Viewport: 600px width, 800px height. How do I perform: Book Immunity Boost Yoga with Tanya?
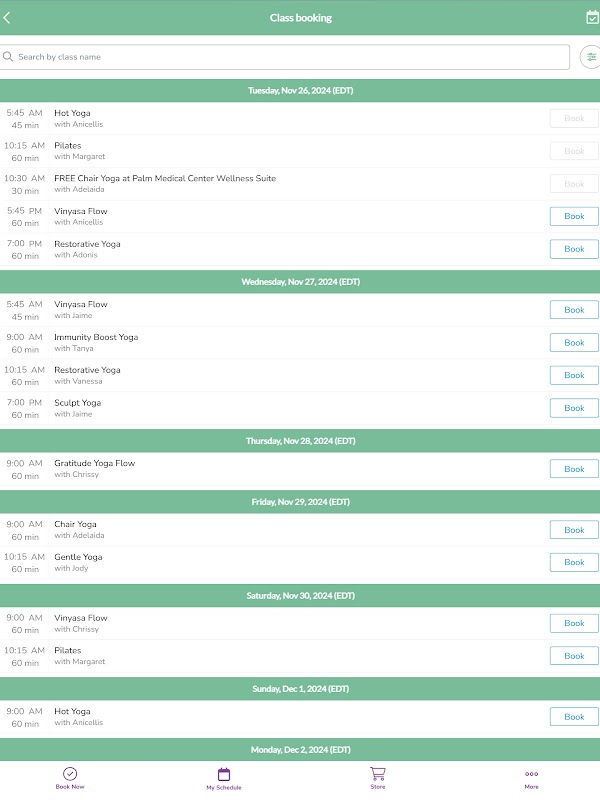(574, 343)
